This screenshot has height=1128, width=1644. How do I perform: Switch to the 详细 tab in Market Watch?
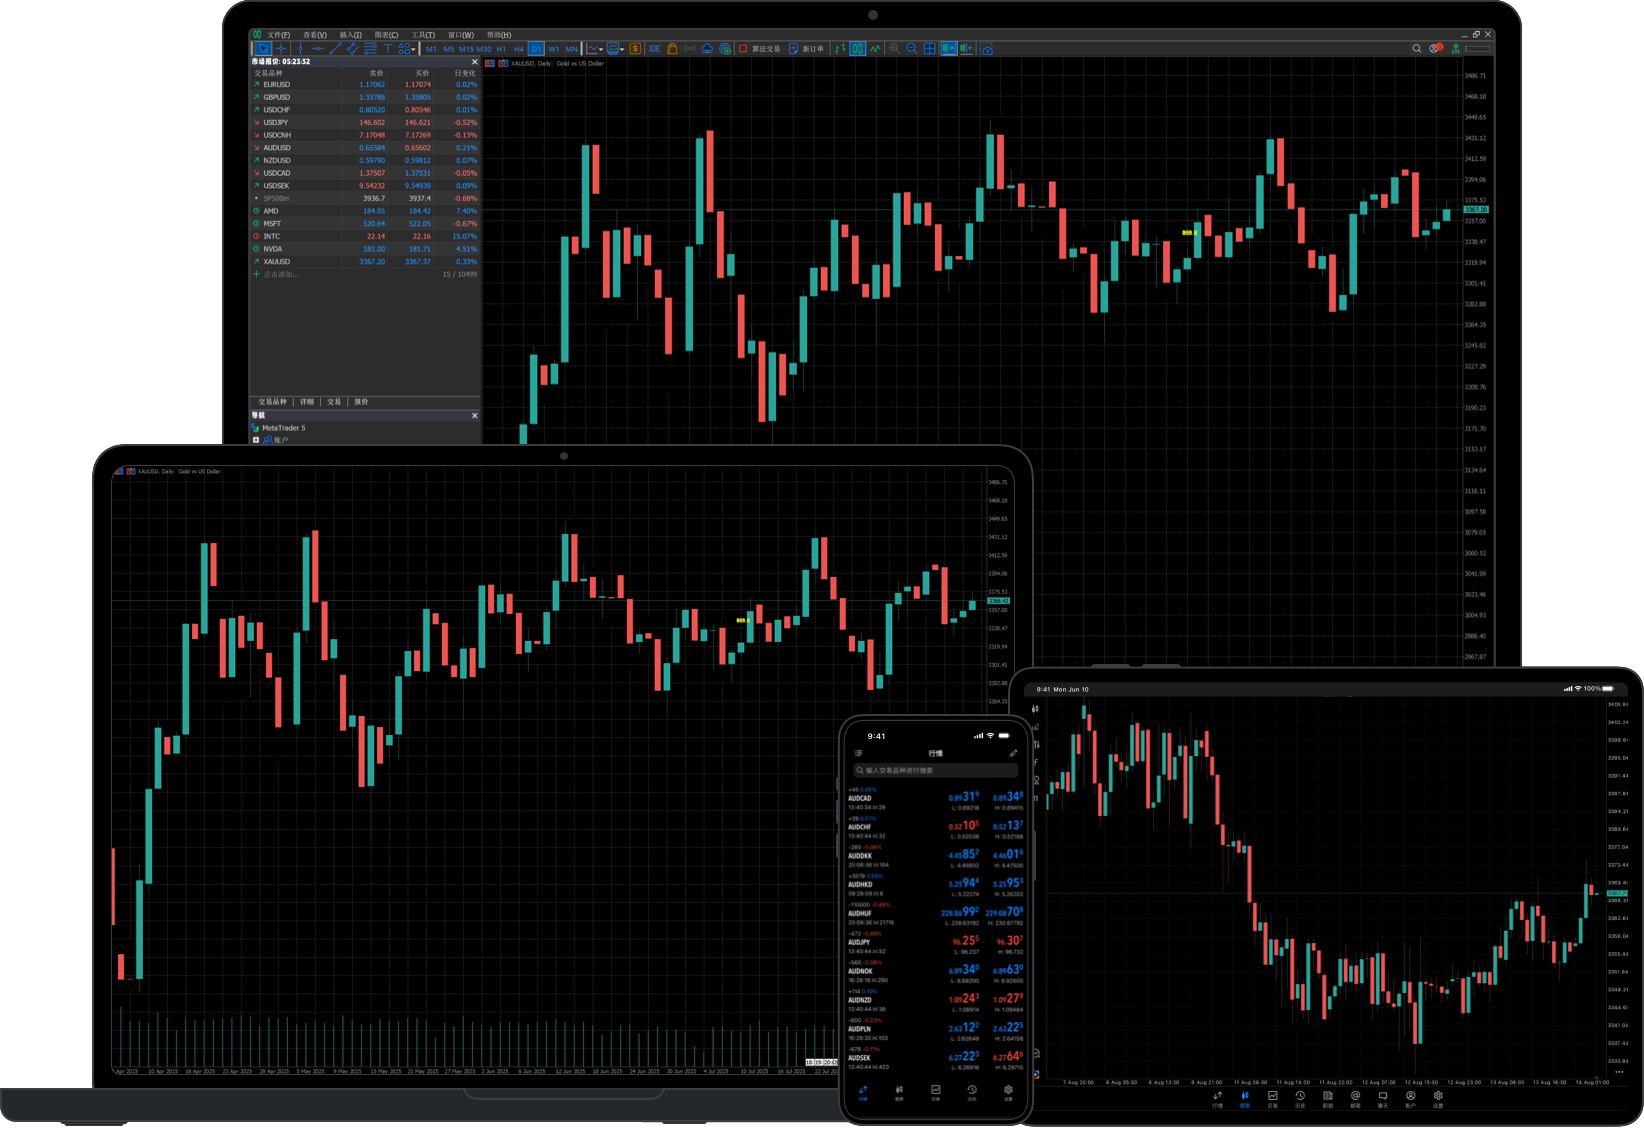point(307,402)
